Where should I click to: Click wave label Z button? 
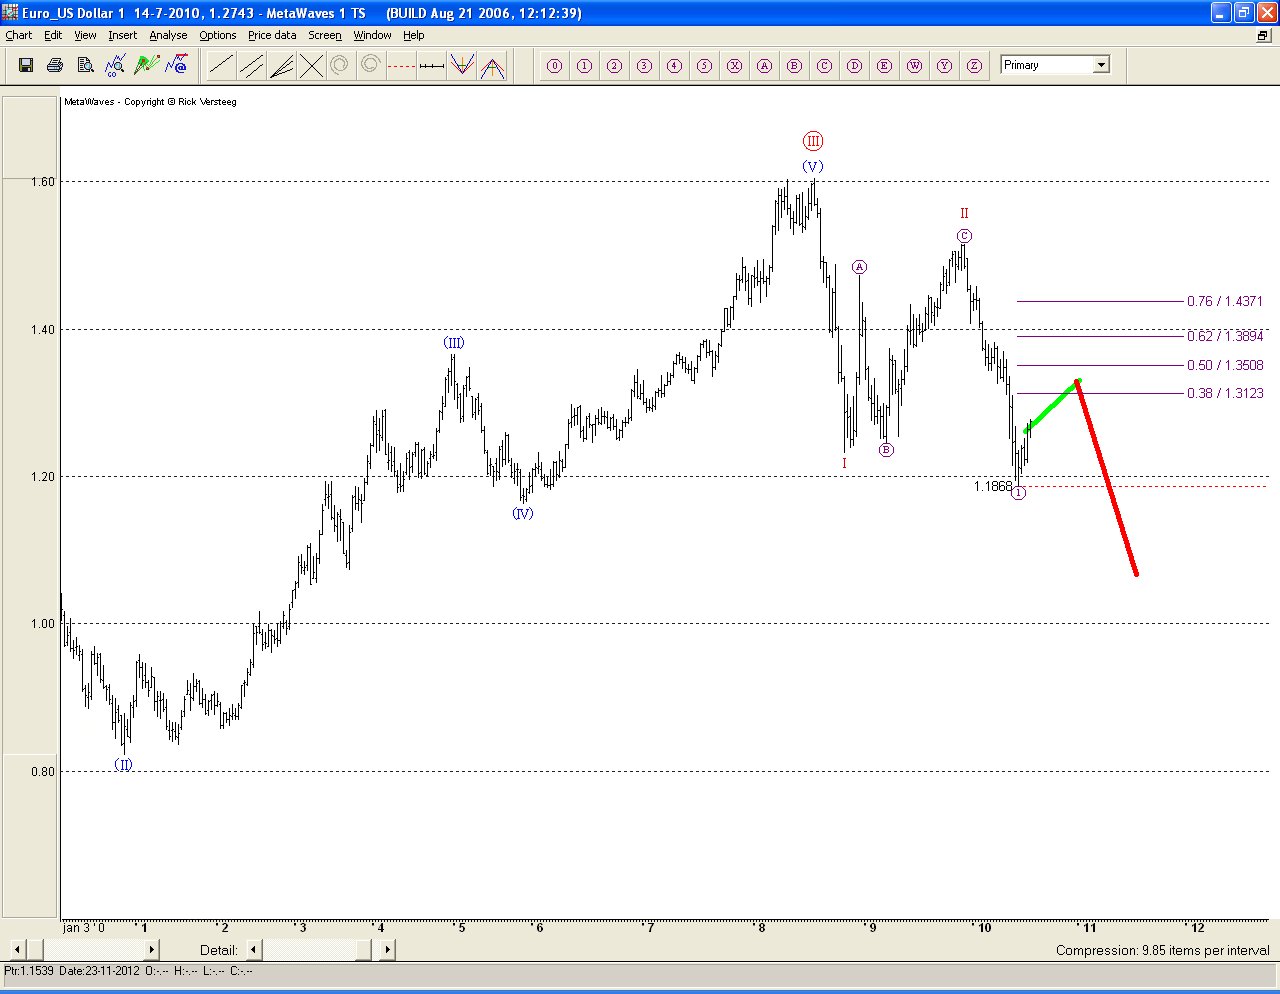[x=974, y=66]
